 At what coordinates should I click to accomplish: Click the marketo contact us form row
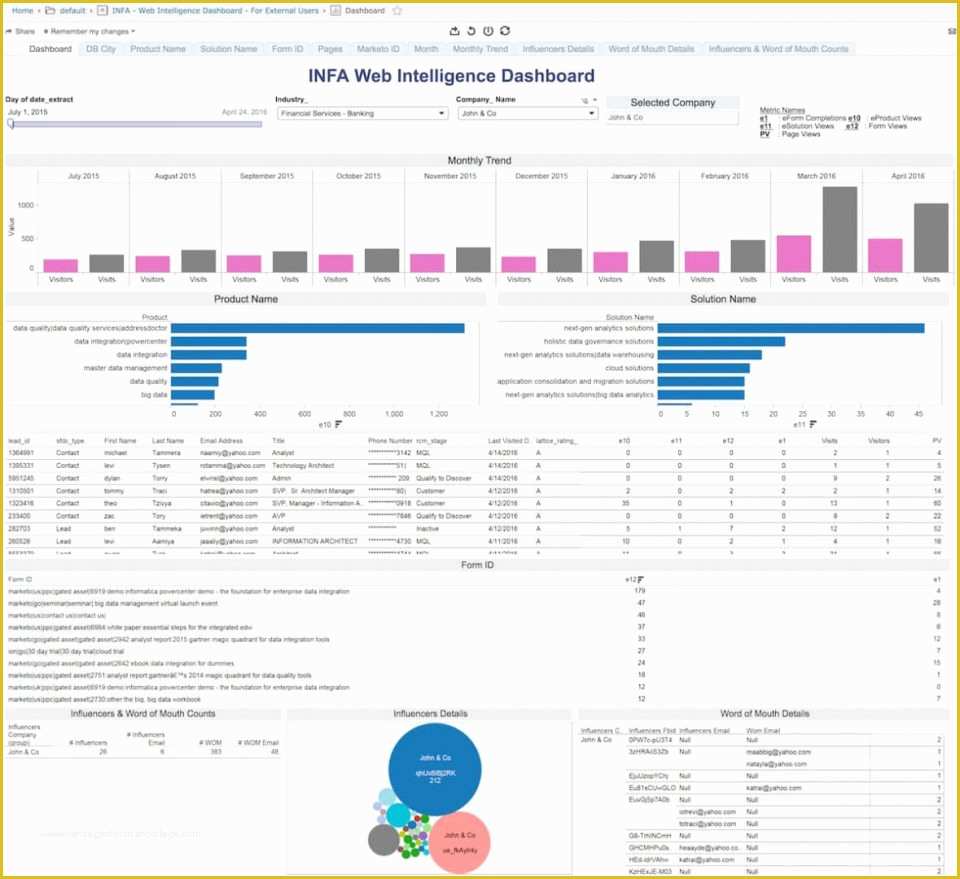pyautogui.click(x=474, y=615)
